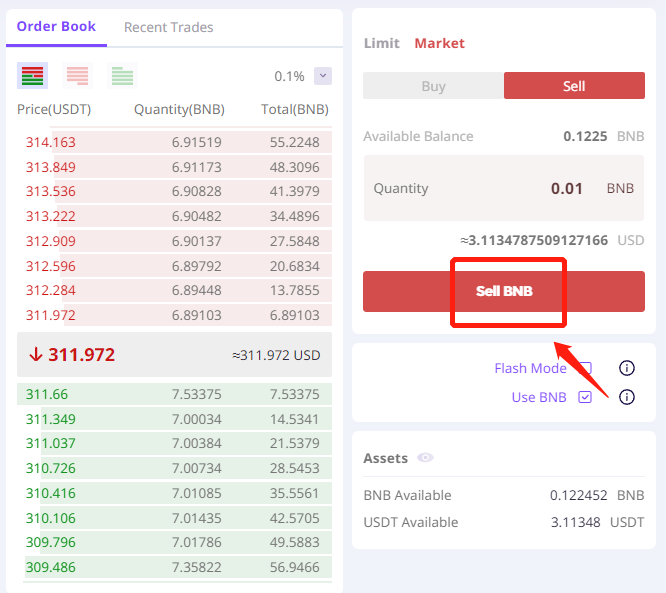Image resolution: width=666 pixels, height=593 pixels.
Task: Open the info icon next to Flash Mode
Action: click(626, 368)
